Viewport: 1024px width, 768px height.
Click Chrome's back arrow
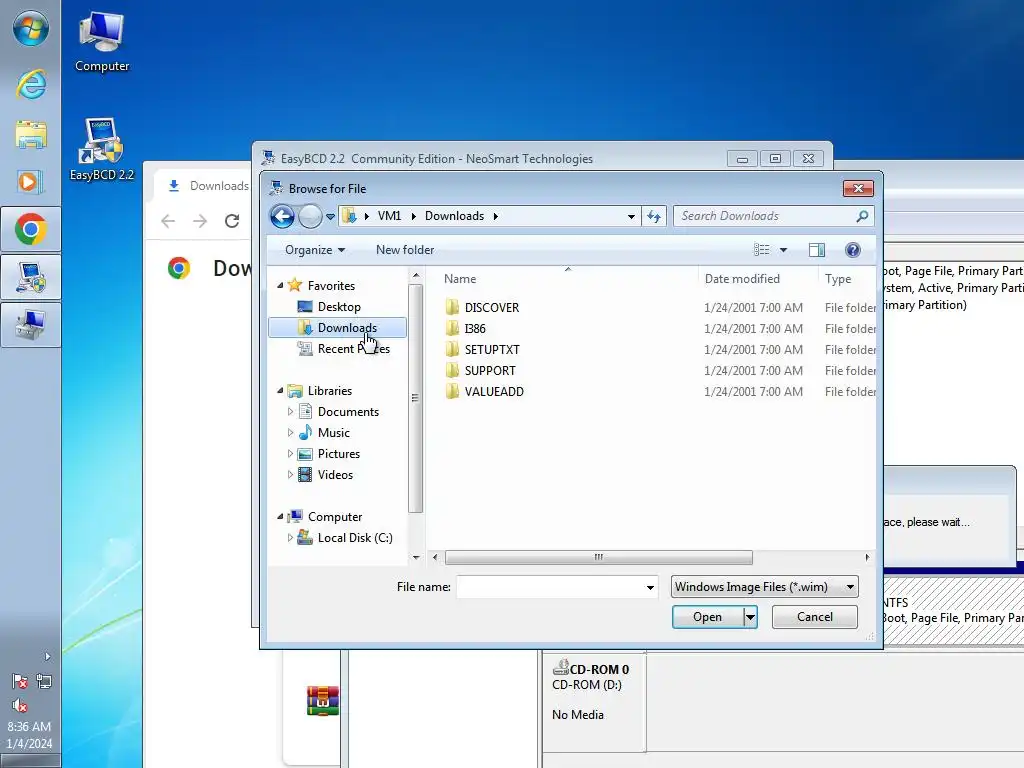[168, 221]
